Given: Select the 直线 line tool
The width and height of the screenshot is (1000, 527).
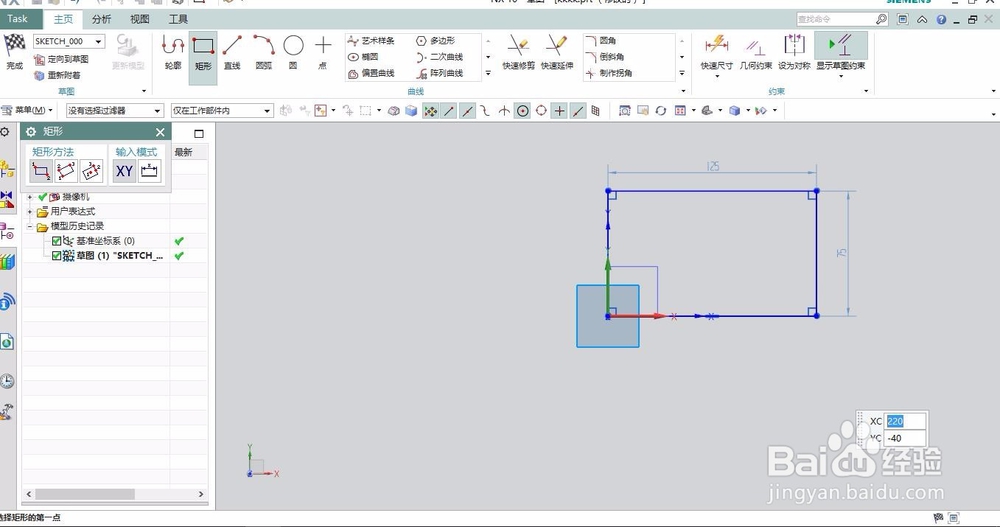Looking at the screenshot, I should click(x=232, y=52).
